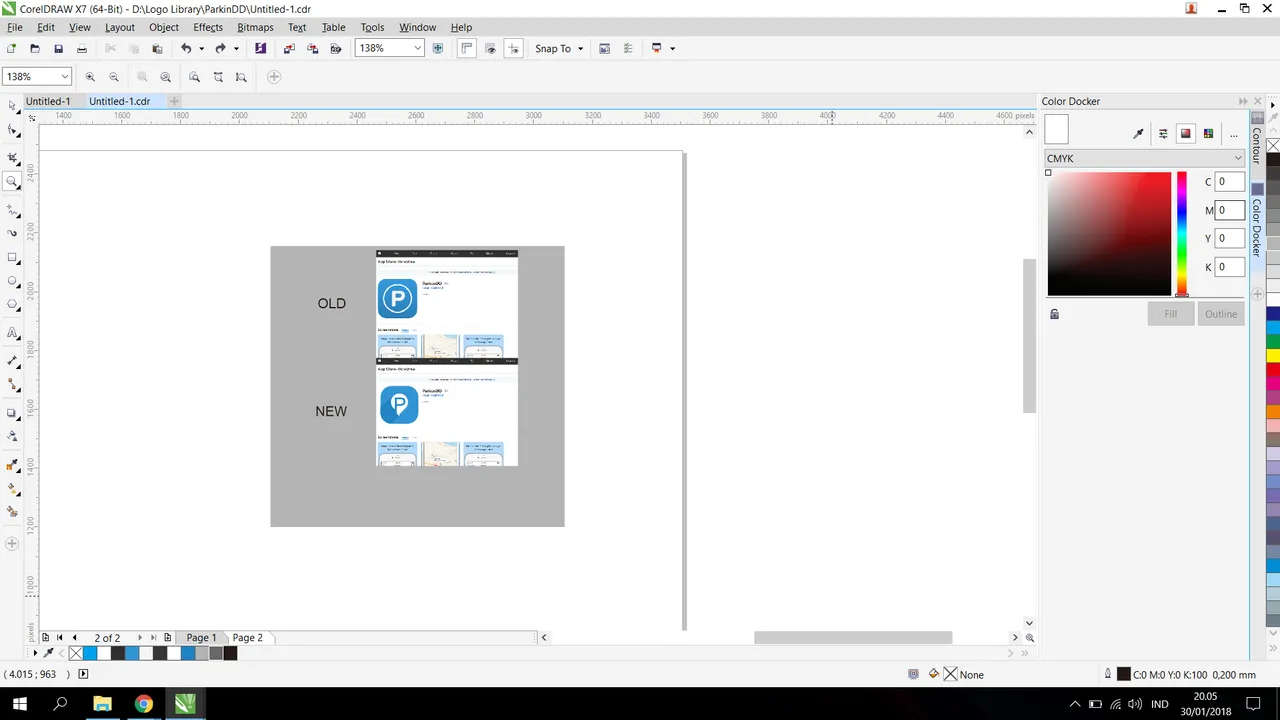Click the Zoom Out magnifier icon

tap(114, 77)
